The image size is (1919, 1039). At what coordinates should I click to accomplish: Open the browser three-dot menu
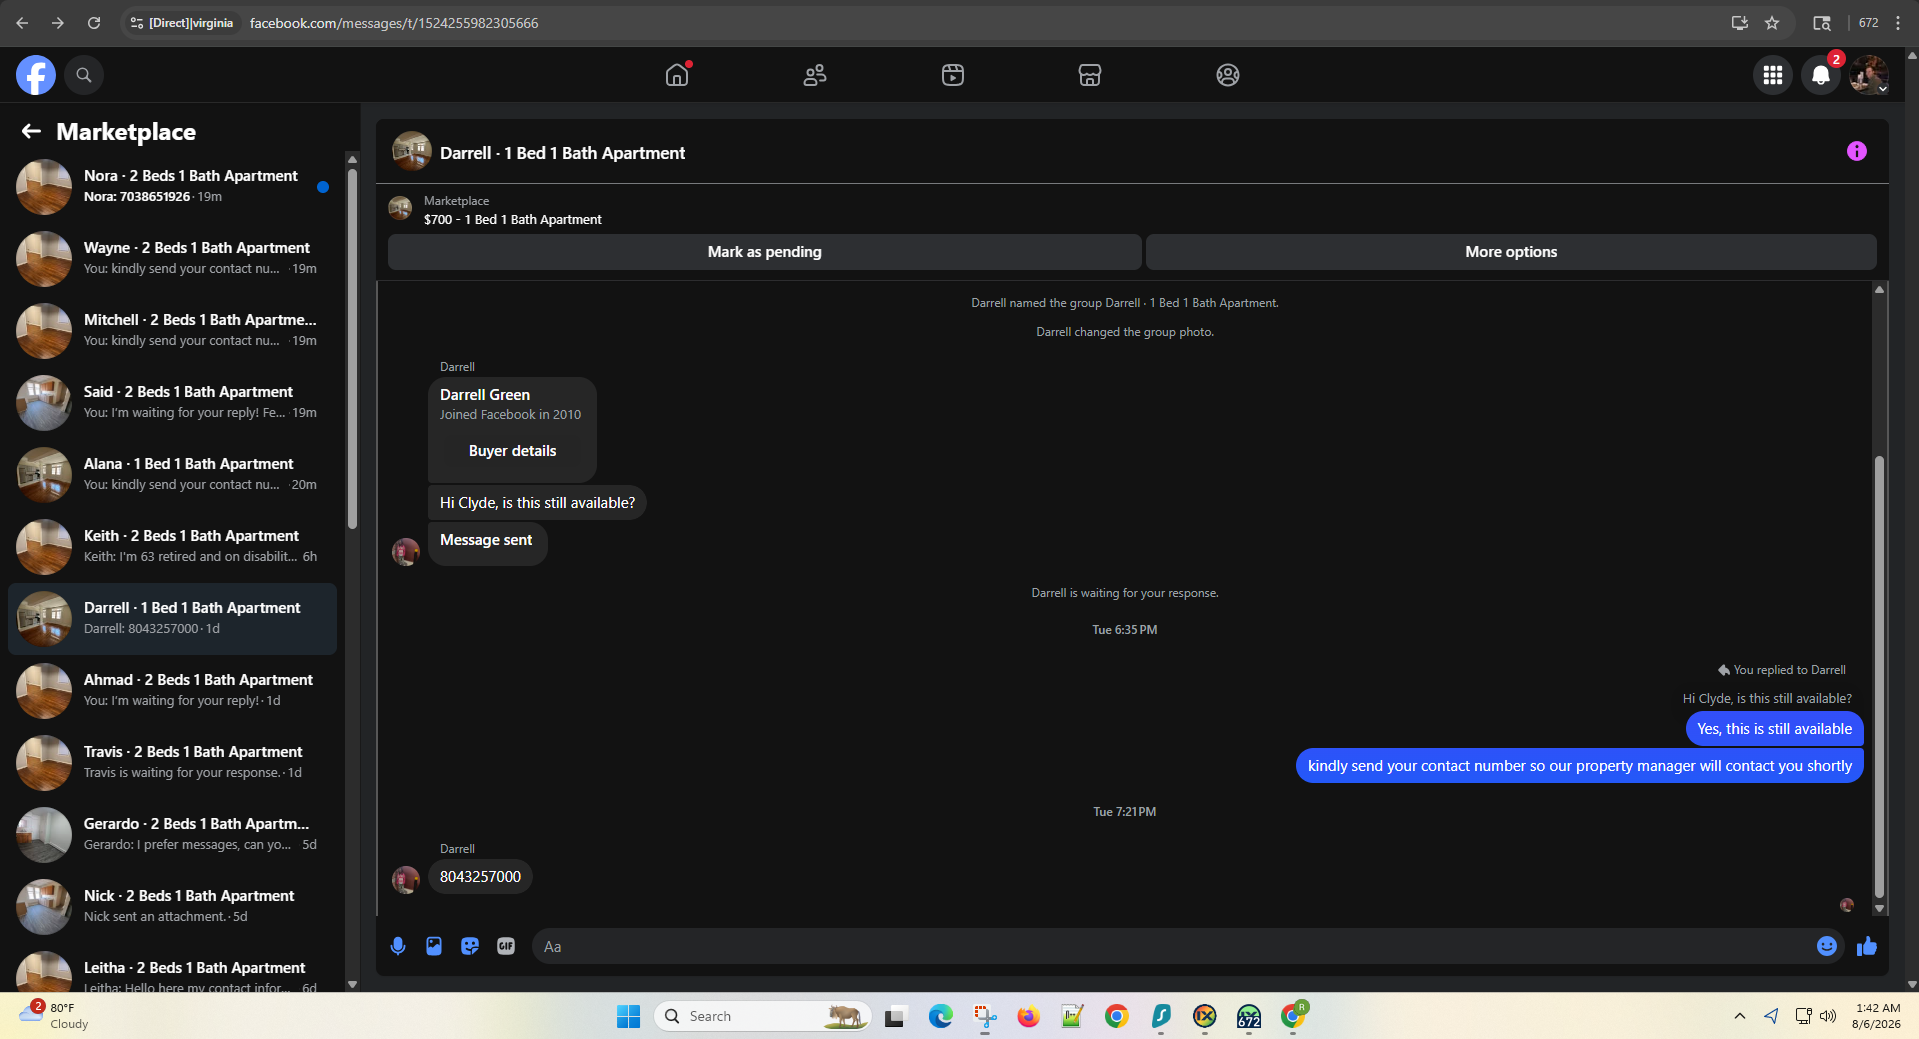(1898, 23)
